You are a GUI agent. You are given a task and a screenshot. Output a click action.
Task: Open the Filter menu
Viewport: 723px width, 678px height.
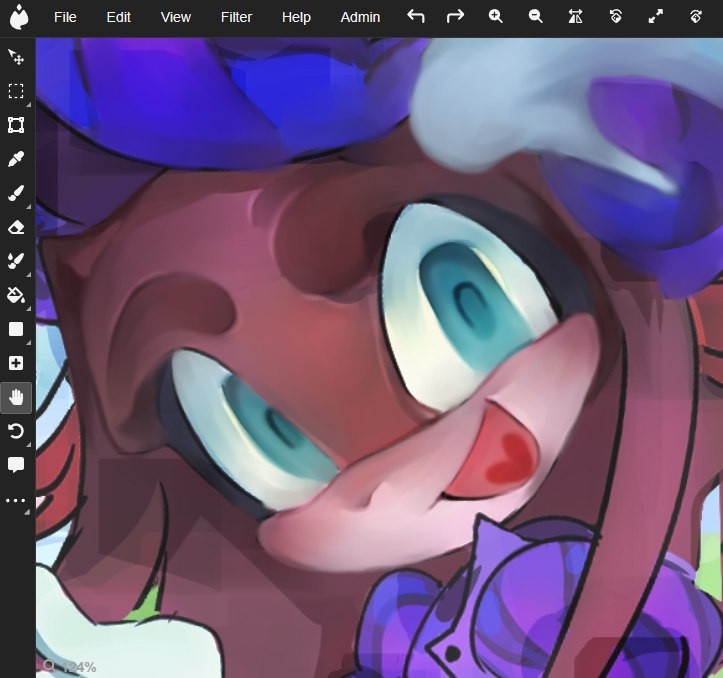tap(236, 17)
